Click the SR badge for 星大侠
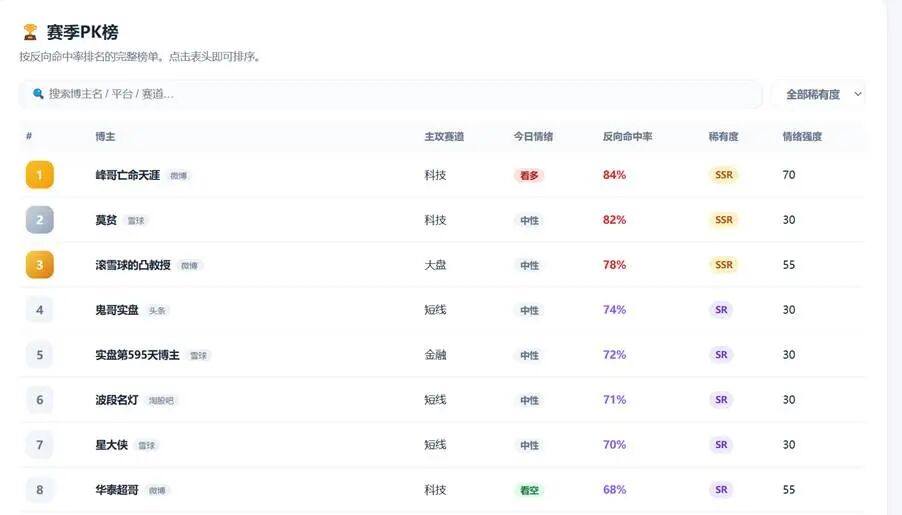 (x=721, y=445)
